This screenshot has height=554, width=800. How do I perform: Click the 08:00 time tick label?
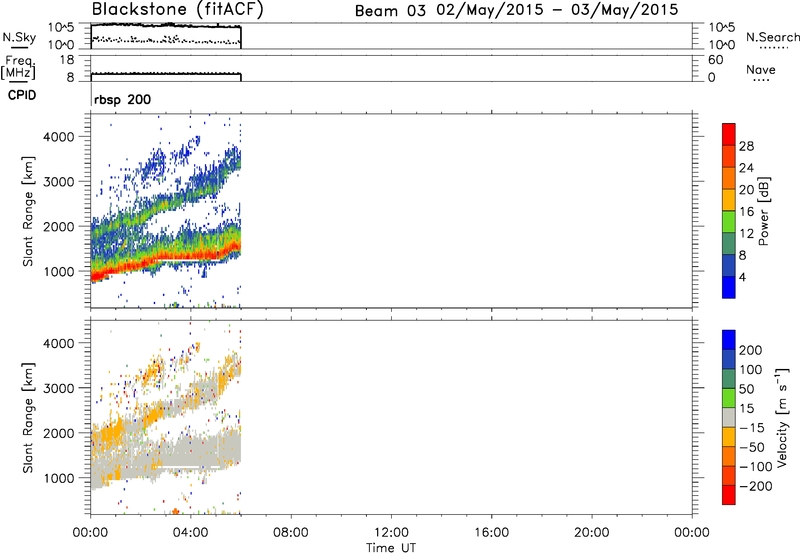tap(290, 533)
